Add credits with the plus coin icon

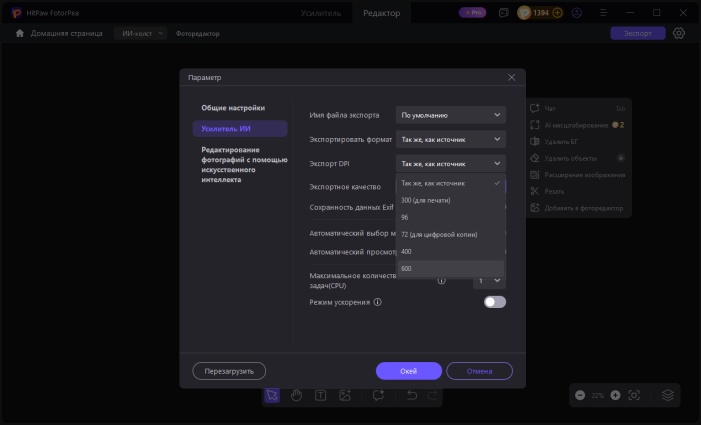[557, 13]
